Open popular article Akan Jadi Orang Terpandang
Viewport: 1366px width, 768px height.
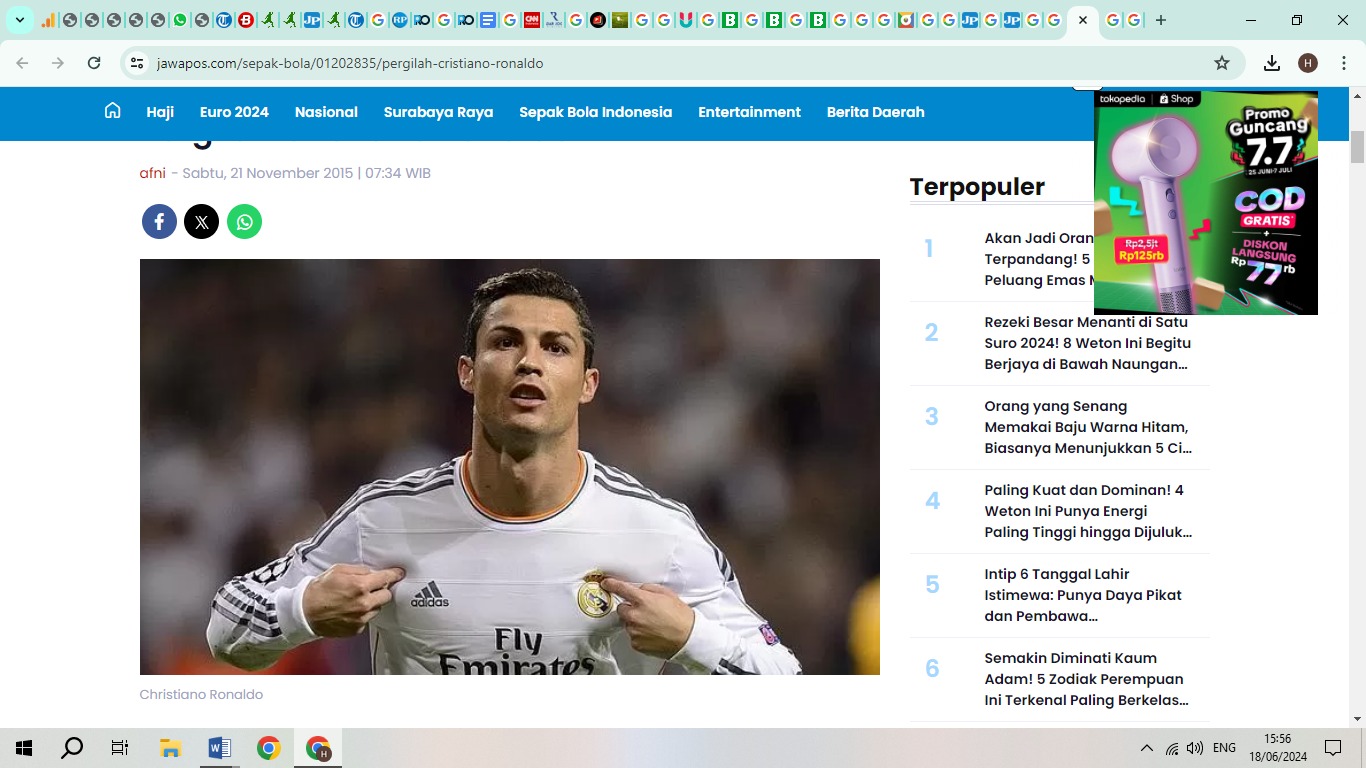(x=1038, y=259)
